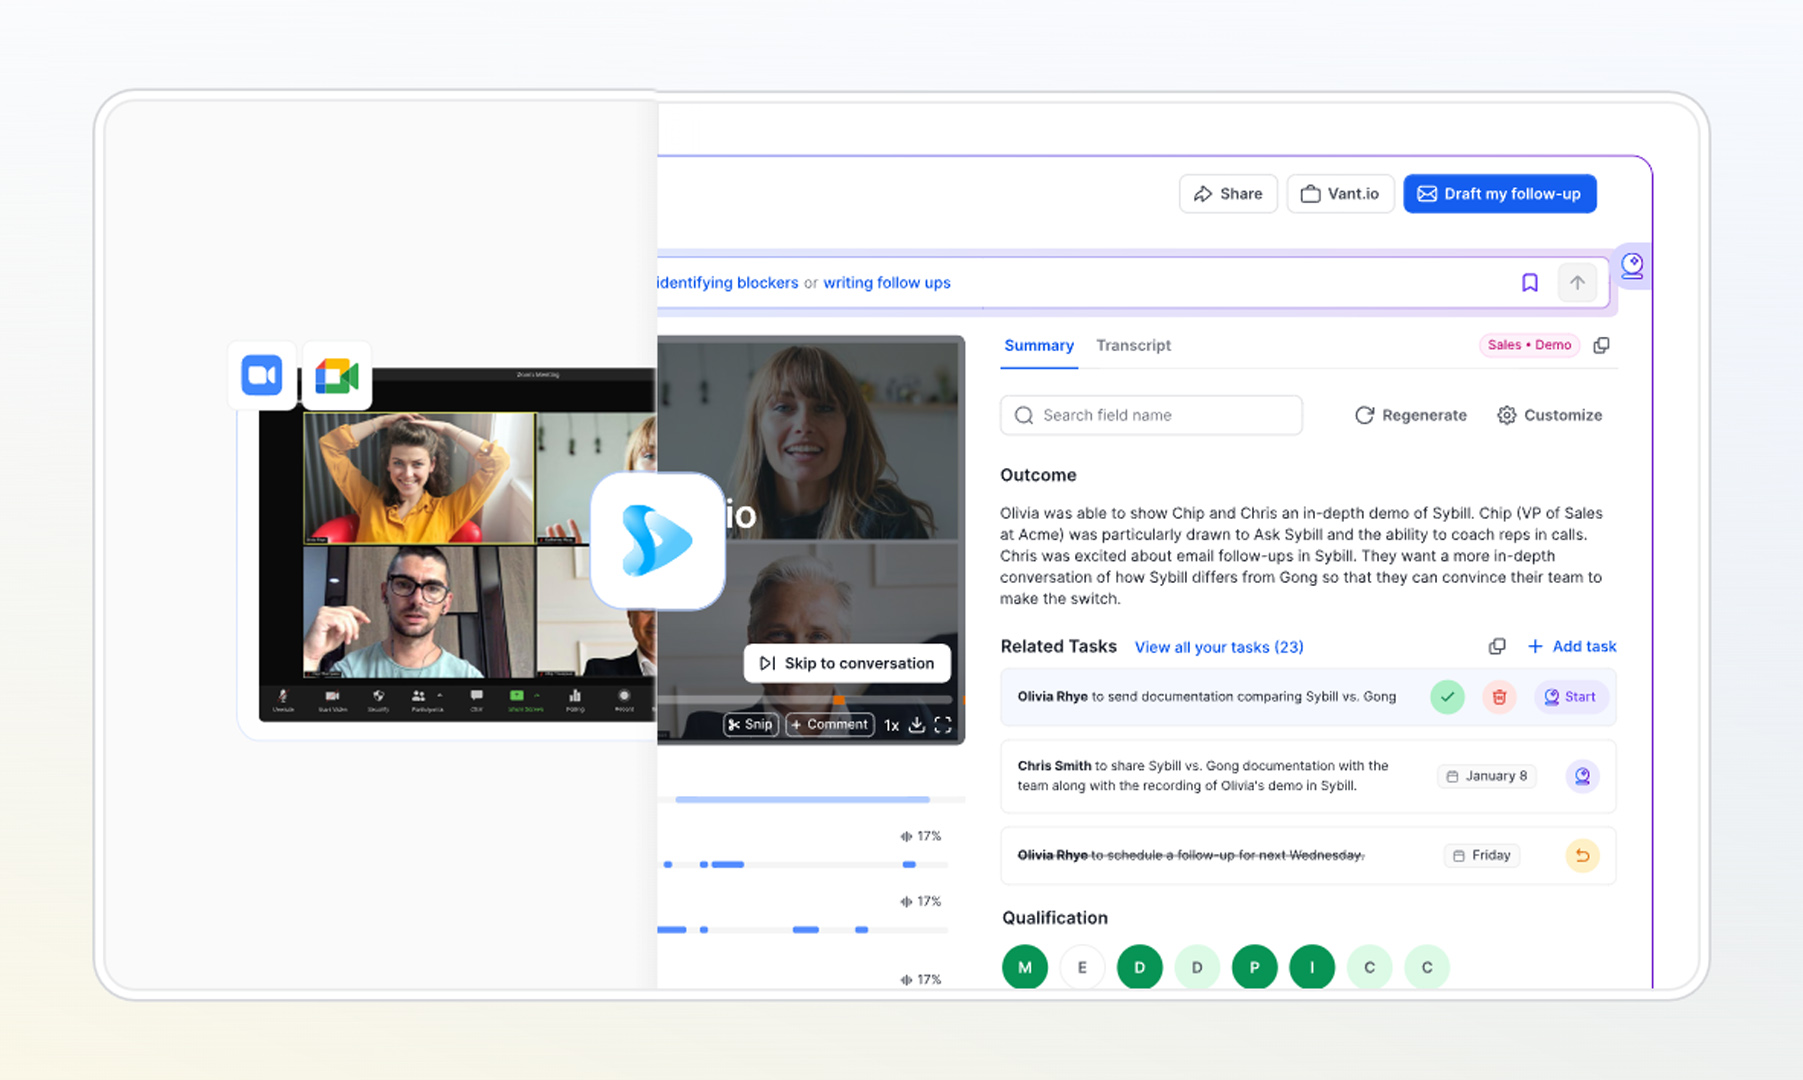Select the P qualification badge

(1255, 967)
